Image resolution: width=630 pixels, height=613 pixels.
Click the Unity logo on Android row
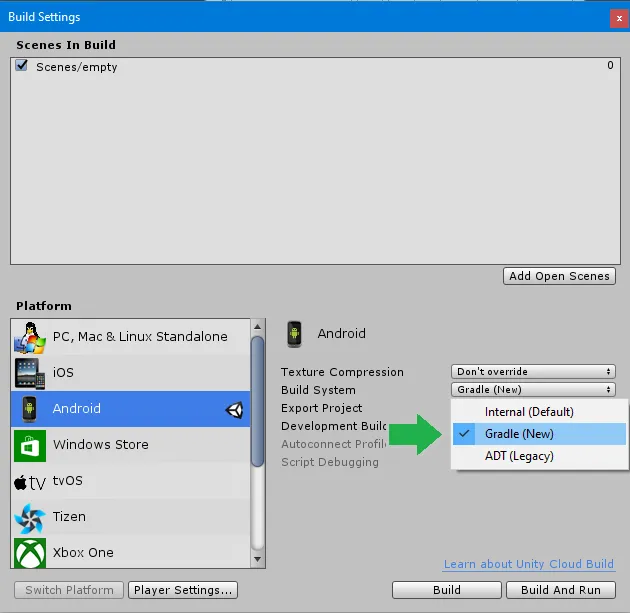point(235,410)
